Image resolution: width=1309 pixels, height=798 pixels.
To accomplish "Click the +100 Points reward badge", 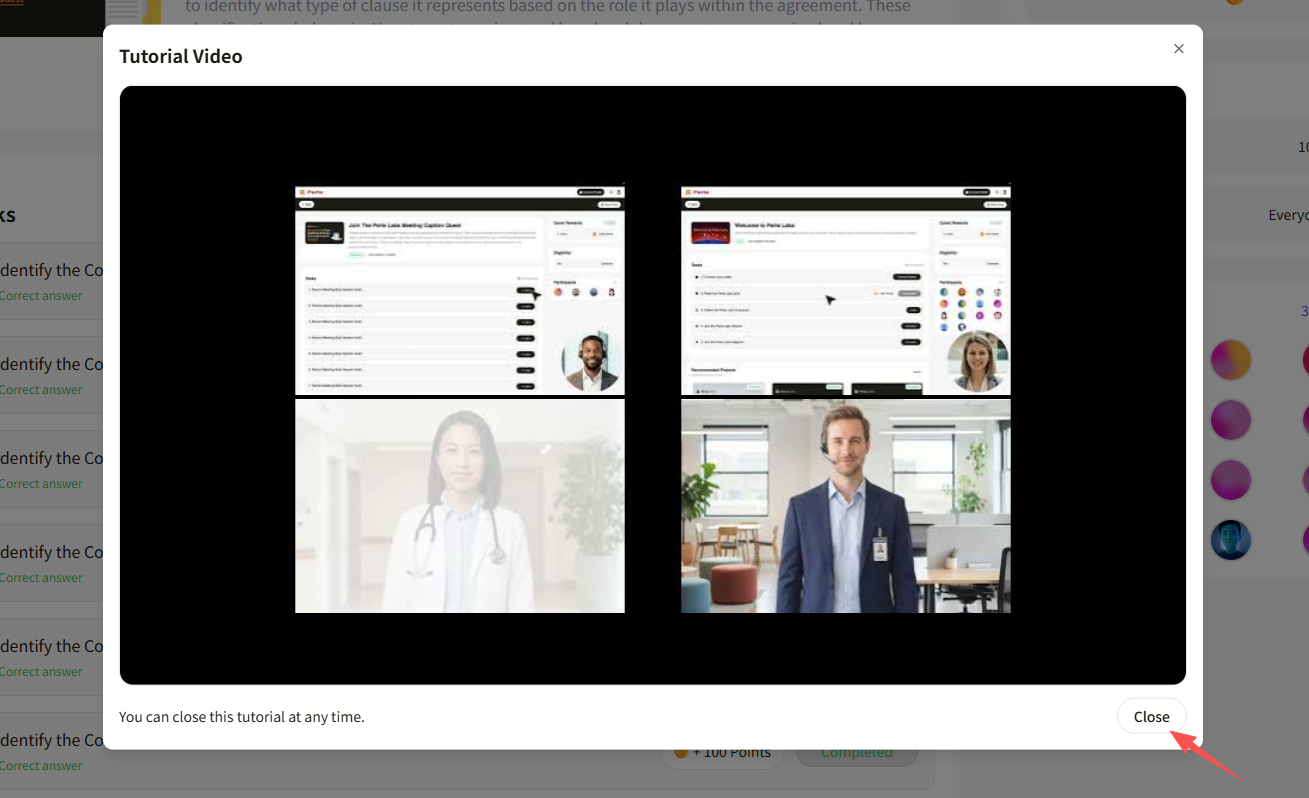I will coord(721,751).
